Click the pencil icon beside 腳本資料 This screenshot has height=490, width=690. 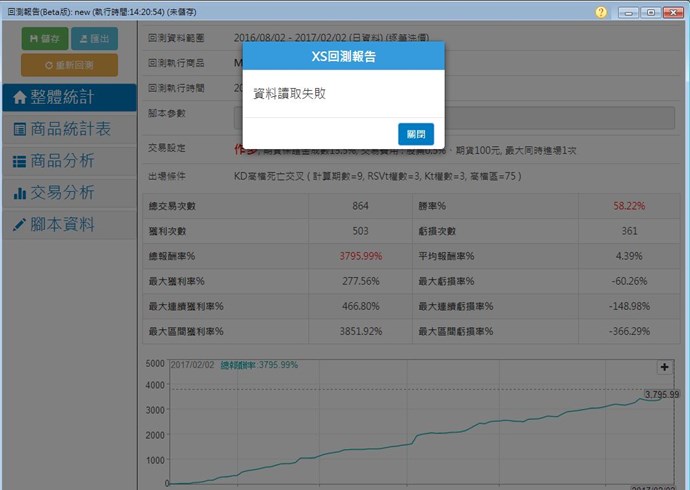(x=19, y=225)
